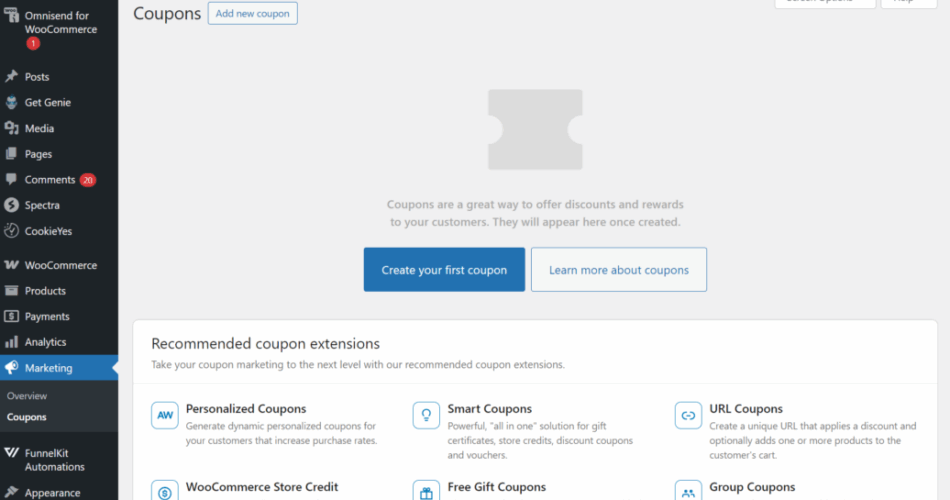Click the WooCommerce Woo icon
Viewport: 950px width, 500px height.
point(11,266)
